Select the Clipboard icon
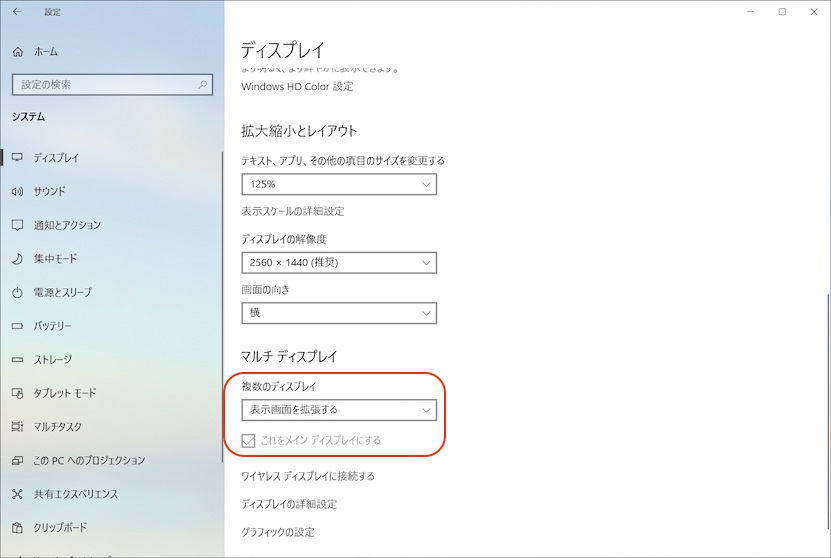This screenshot has height=558, width=831. click(17, 528)
